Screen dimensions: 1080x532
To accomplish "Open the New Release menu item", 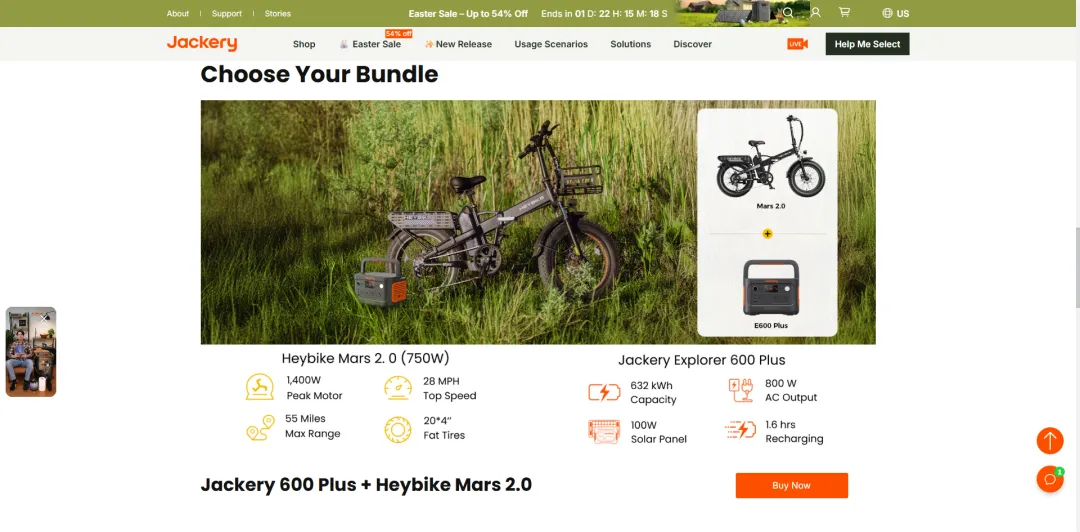I will tap(458, 44).
